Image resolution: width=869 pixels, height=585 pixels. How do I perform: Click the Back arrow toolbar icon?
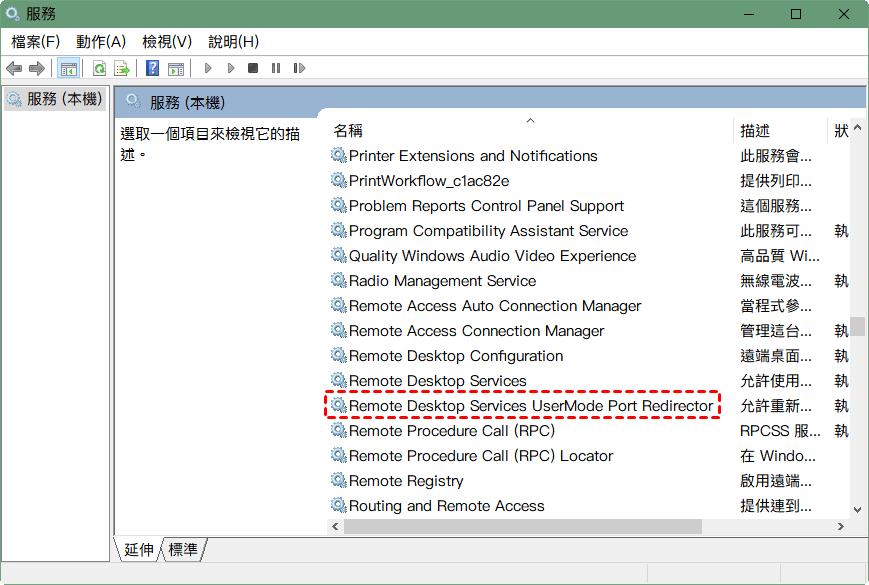click(x=14, y=69)
